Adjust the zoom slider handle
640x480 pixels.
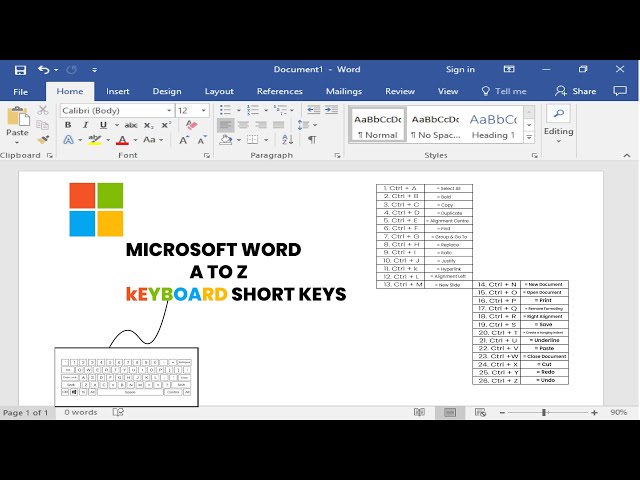tap(544, 413)
